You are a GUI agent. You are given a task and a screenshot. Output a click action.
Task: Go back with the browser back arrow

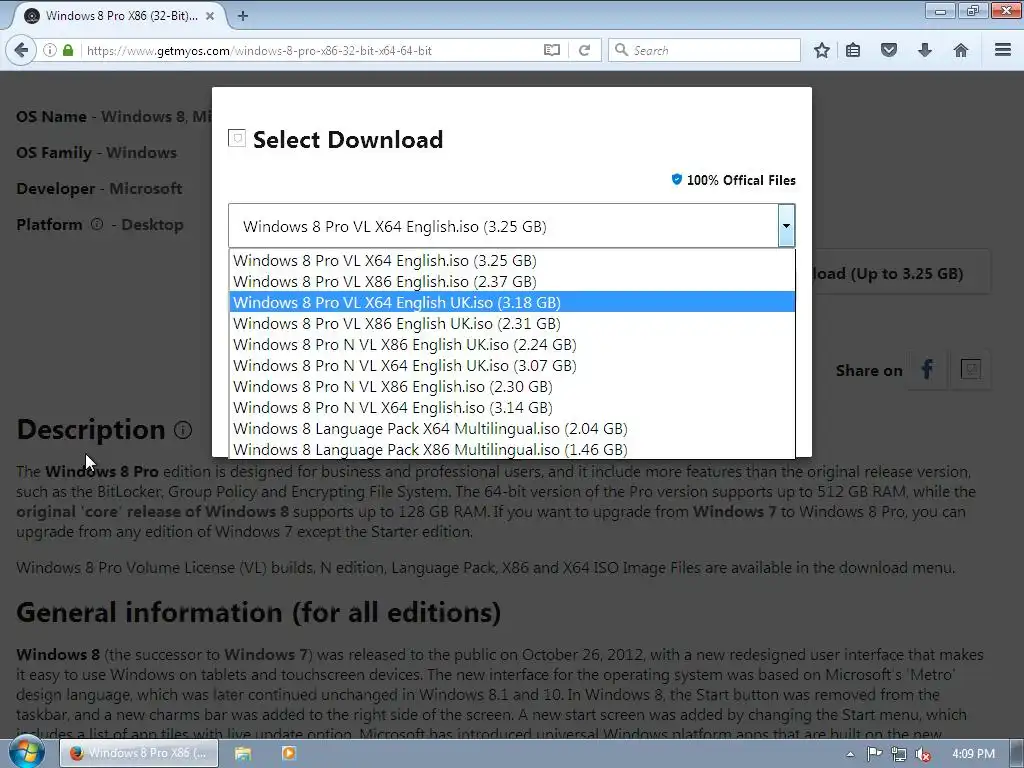pyautogui.click(x=21, y=50)
